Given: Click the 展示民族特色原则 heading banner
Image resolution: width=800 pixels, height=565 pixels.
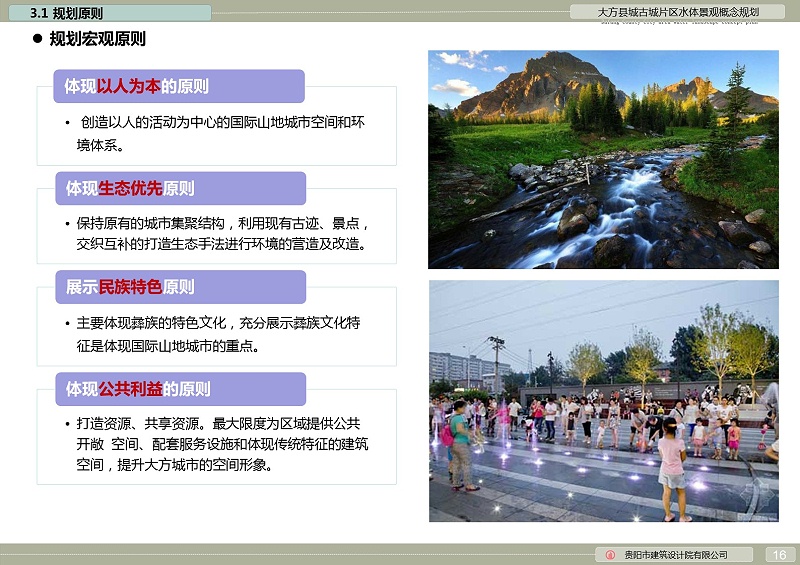Looking at the screenshot, I should [x=179, y=288].
